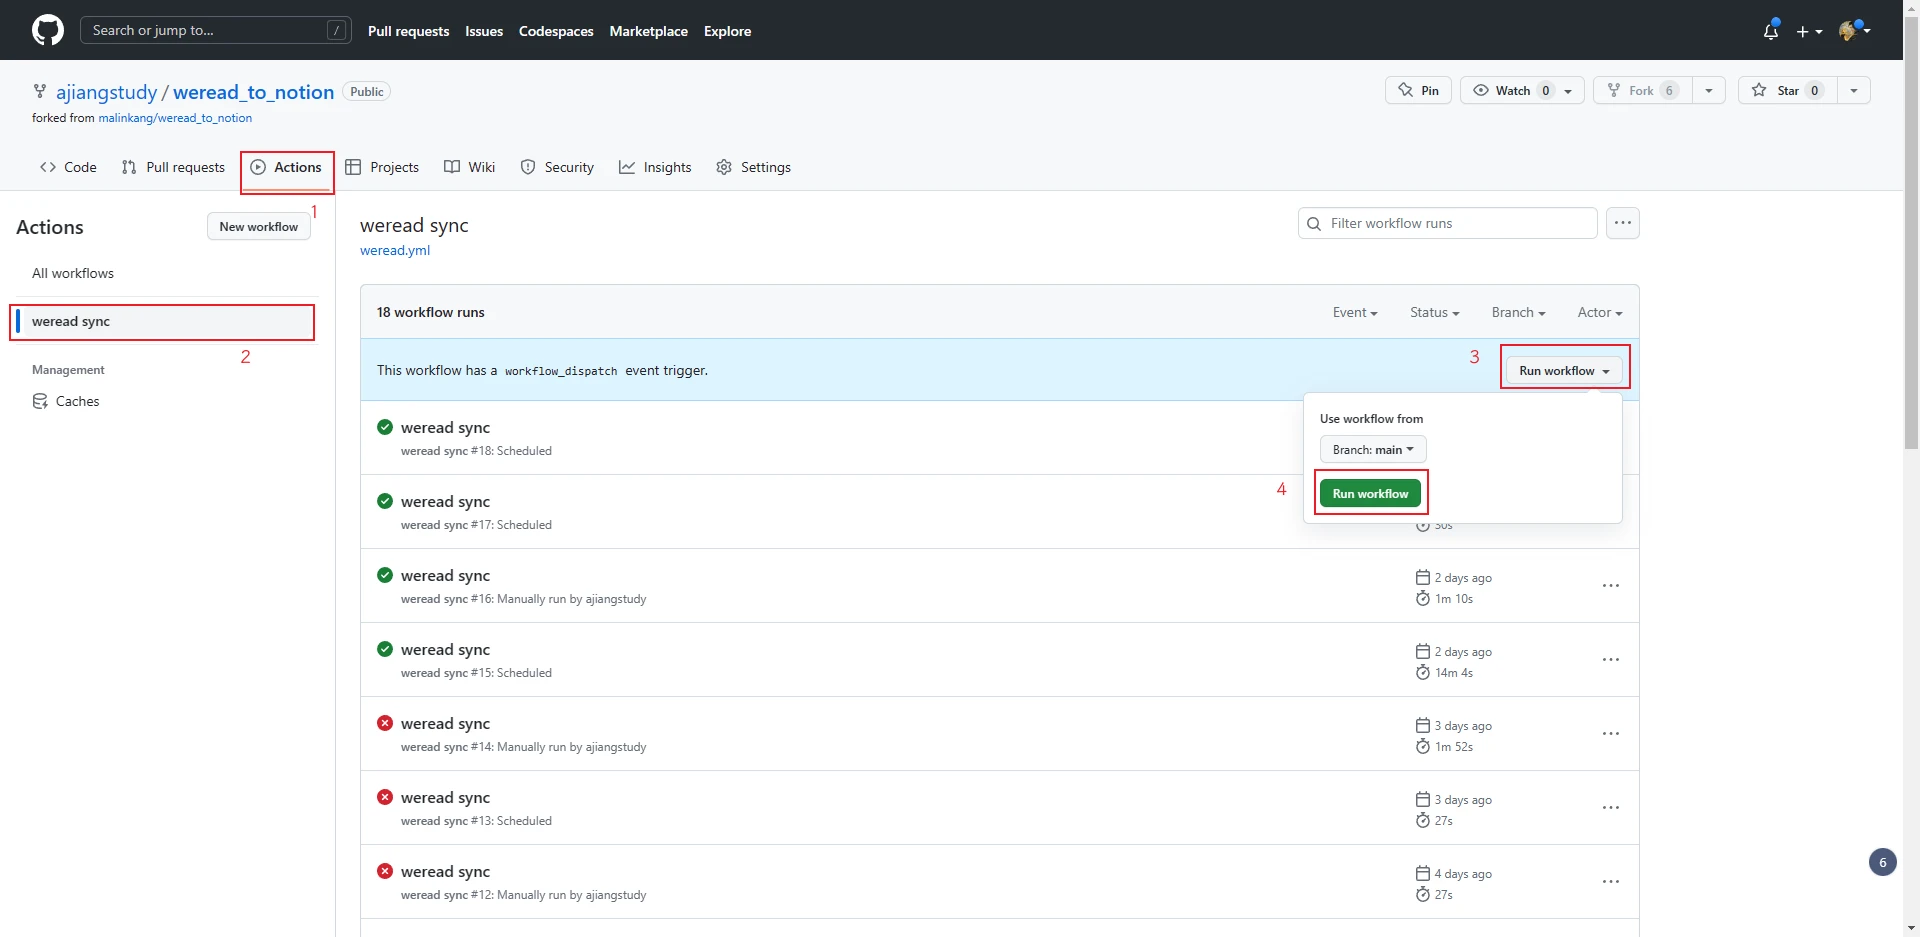Viewport: 1920px width, 937px height.
Task: Expand the Fork dropdown arrow
Action: (x=1708, y=91)
